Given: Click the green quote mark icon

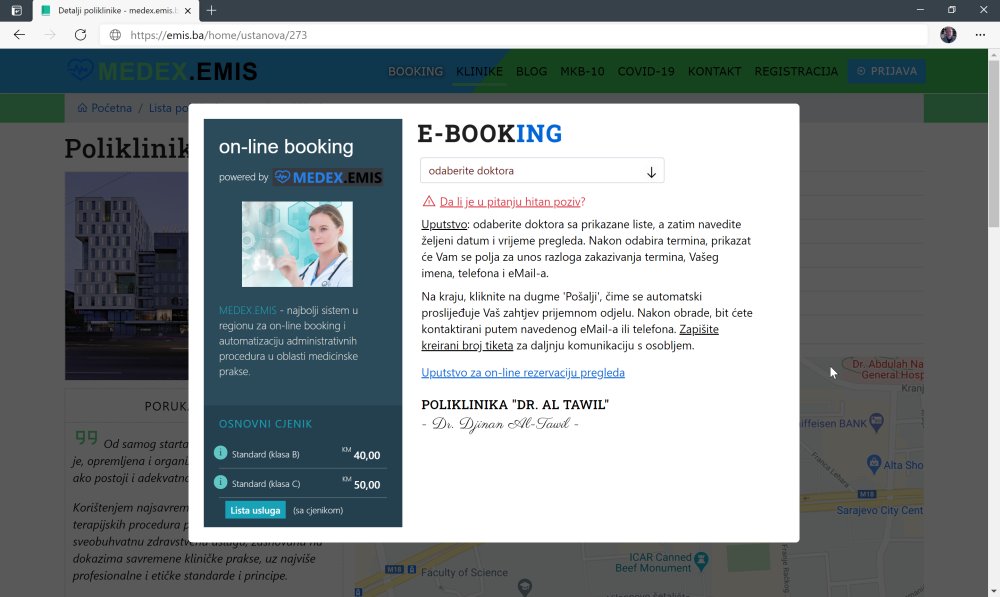Looking at the screenshot, I should (86, 437).
